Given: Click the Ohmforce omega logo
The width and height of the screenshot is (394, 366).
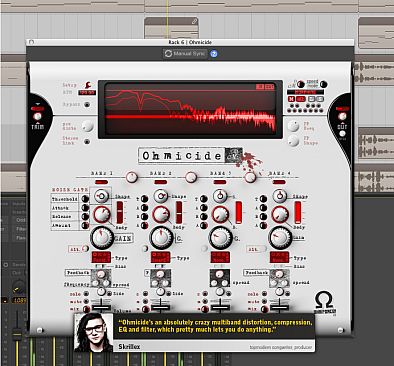Looking at the screenshot, I should (324, 302).
